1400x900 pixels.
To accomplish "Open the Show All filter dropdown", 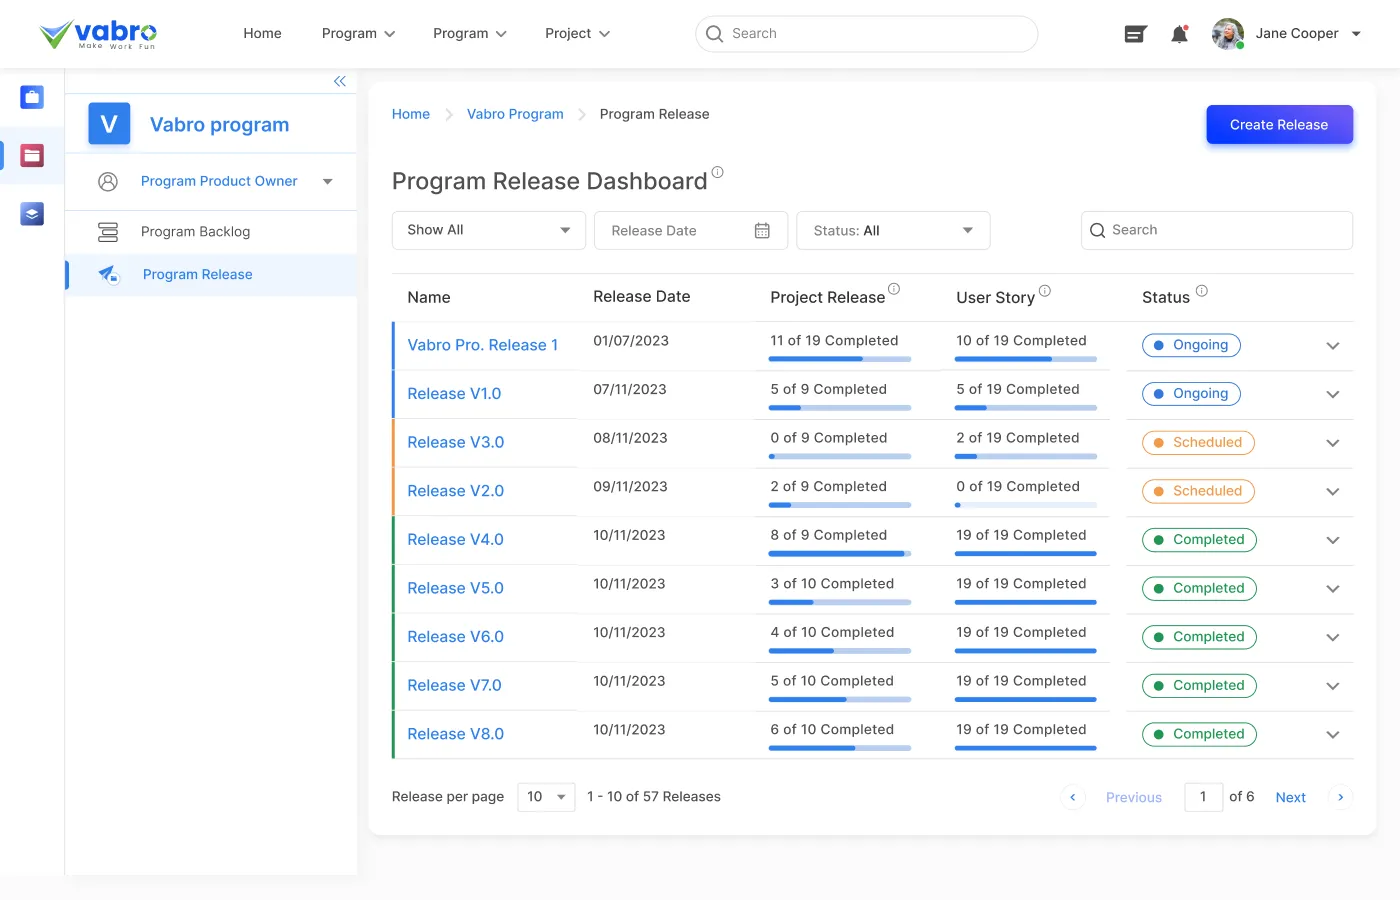I will pos(488,230).
